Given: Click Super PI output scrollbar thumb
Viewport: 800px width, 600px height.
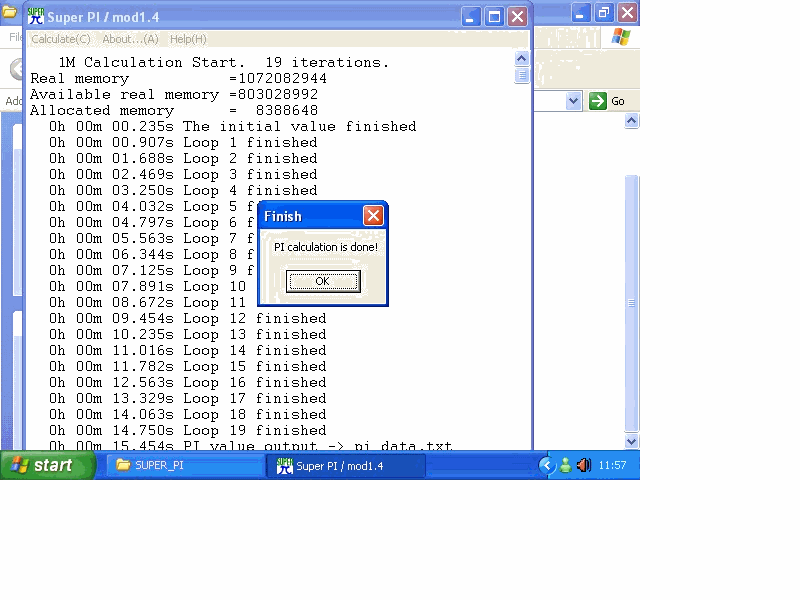Looking at the screenshot, I should coord(521,76).
